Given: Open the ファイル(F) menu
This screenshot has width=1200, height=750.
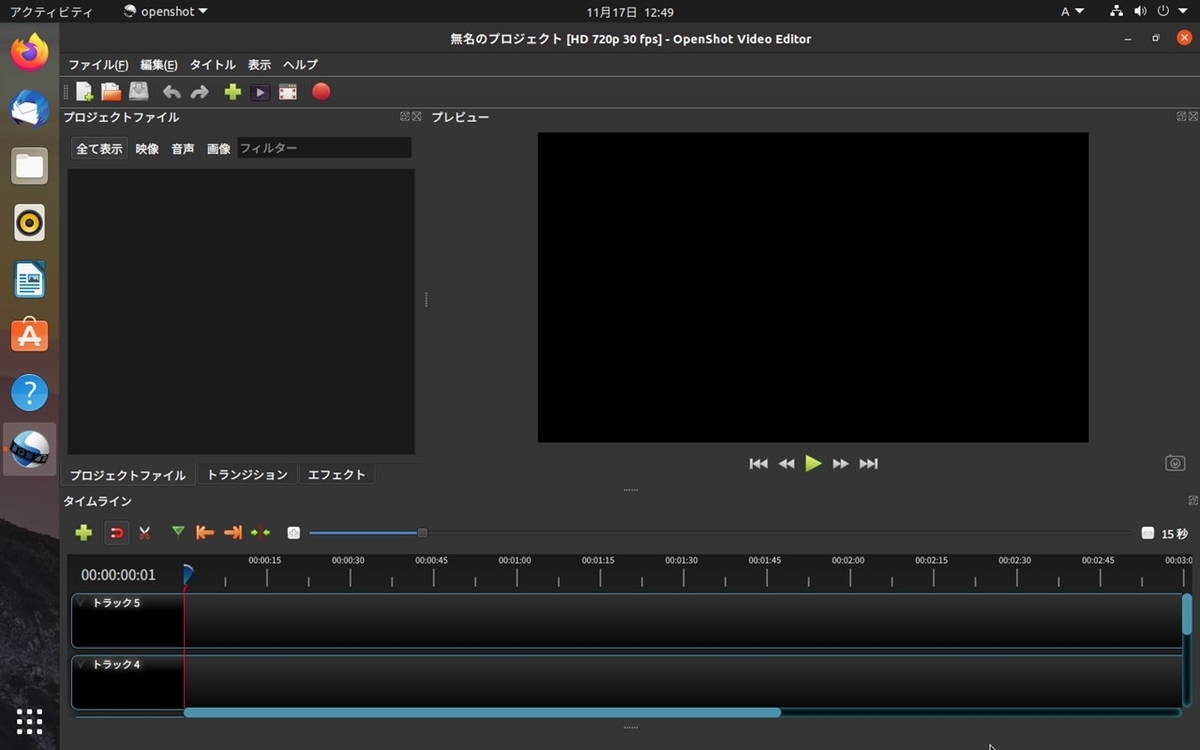Looking at the screenshot, I should tap(98, 65).
